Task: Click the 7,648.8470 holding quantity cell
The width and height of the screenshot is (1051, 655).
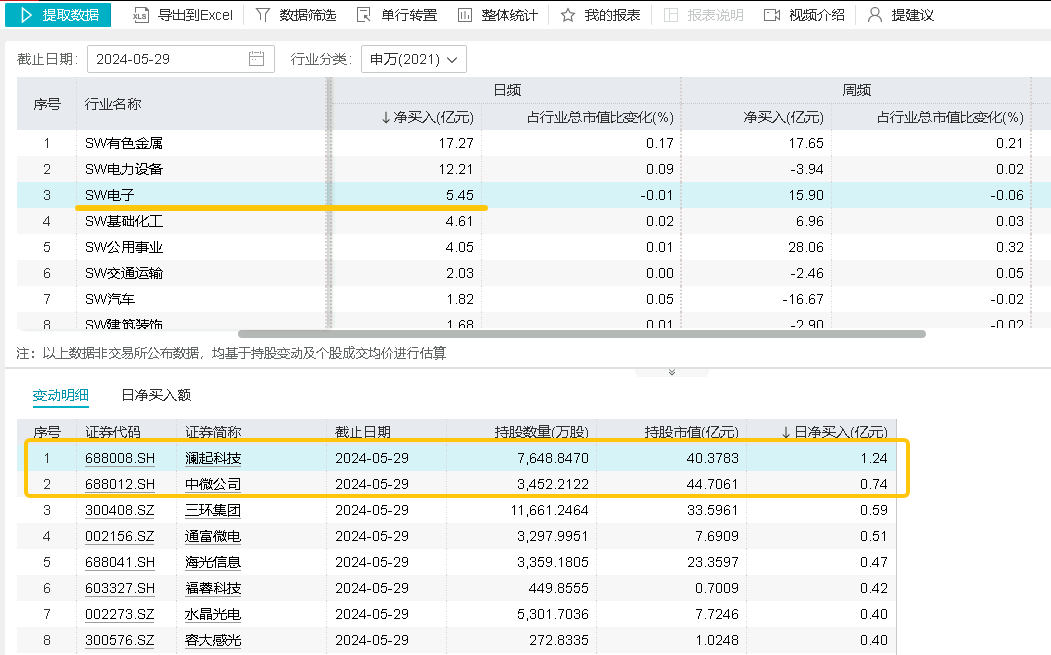Action: click(x=553, y=458)
